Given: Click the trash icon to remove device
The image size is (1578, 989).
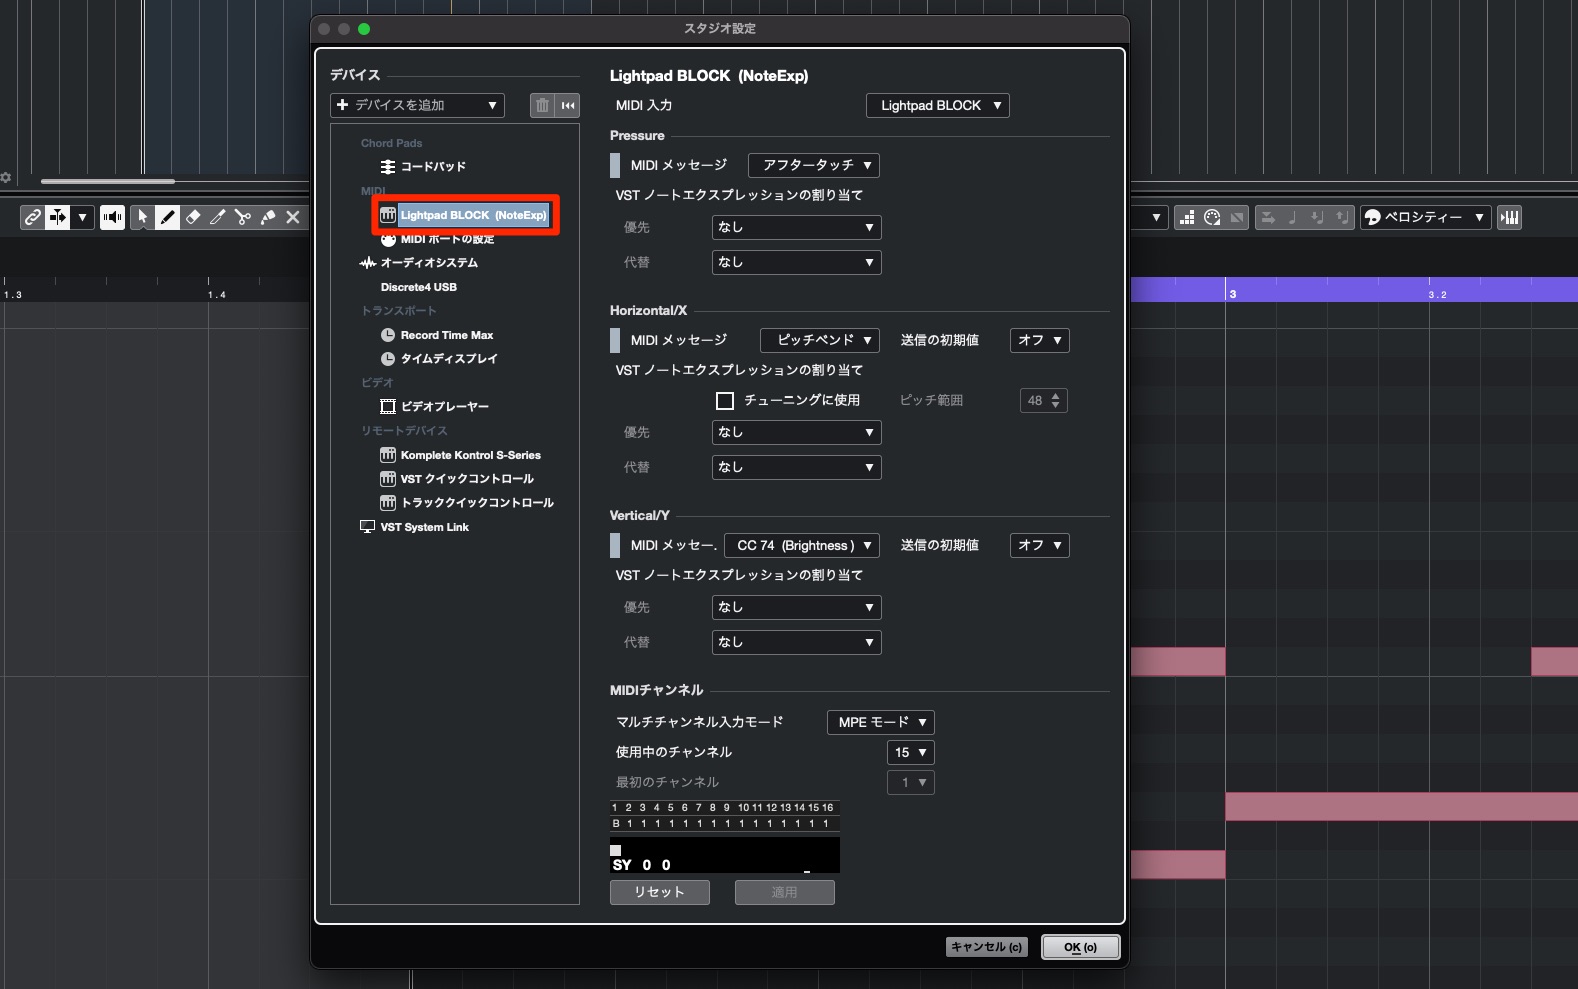Looking at the screenshot, I should [x=542, y=105].
